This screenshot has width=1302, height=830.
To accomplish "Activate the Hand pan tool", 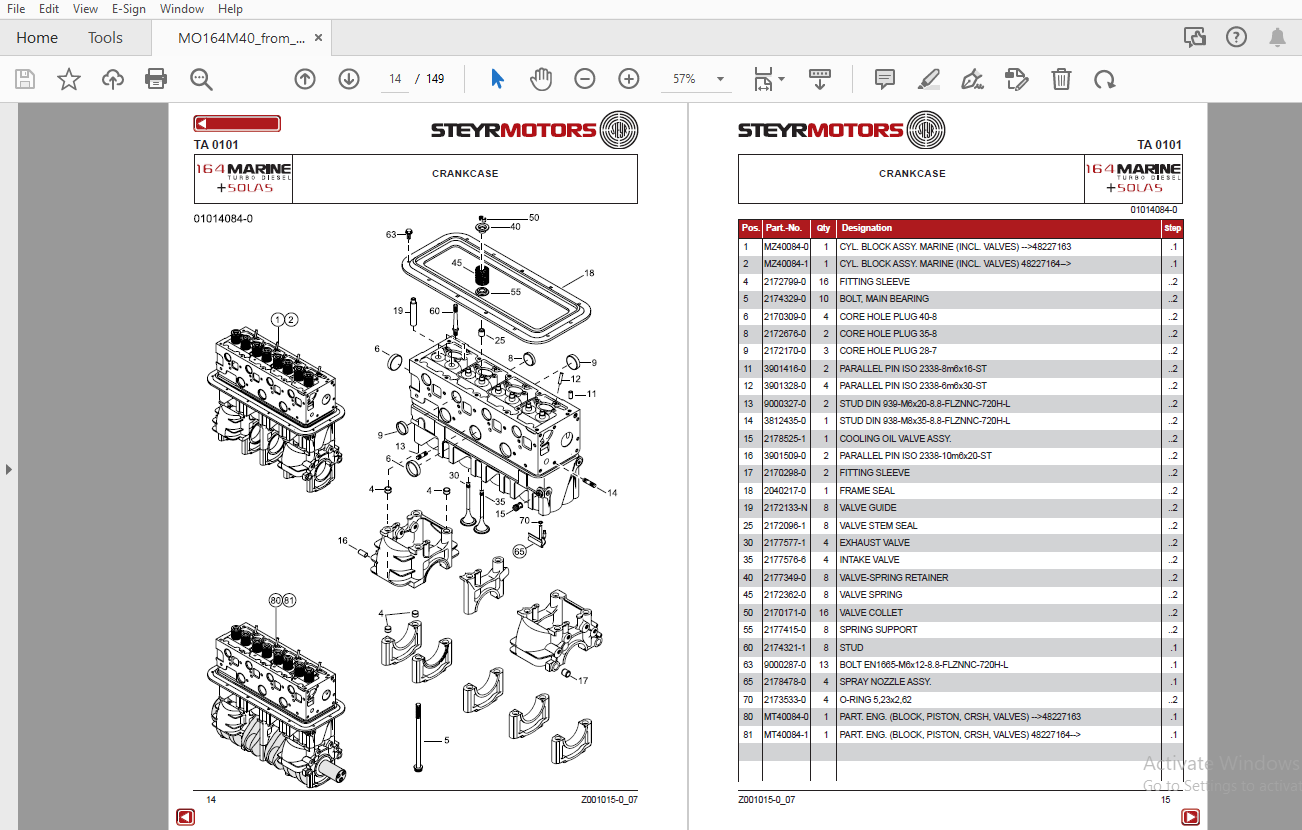I will [541, 79].
